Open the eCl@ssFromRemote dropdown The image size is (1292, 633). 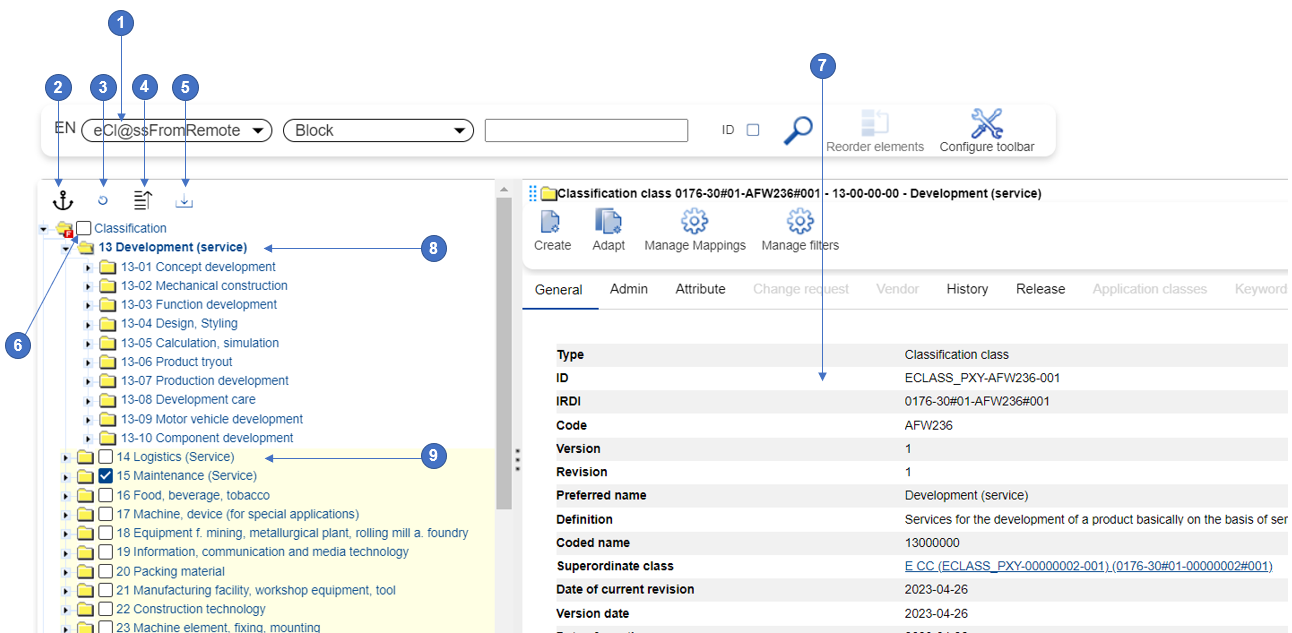(x=177, y=130)
